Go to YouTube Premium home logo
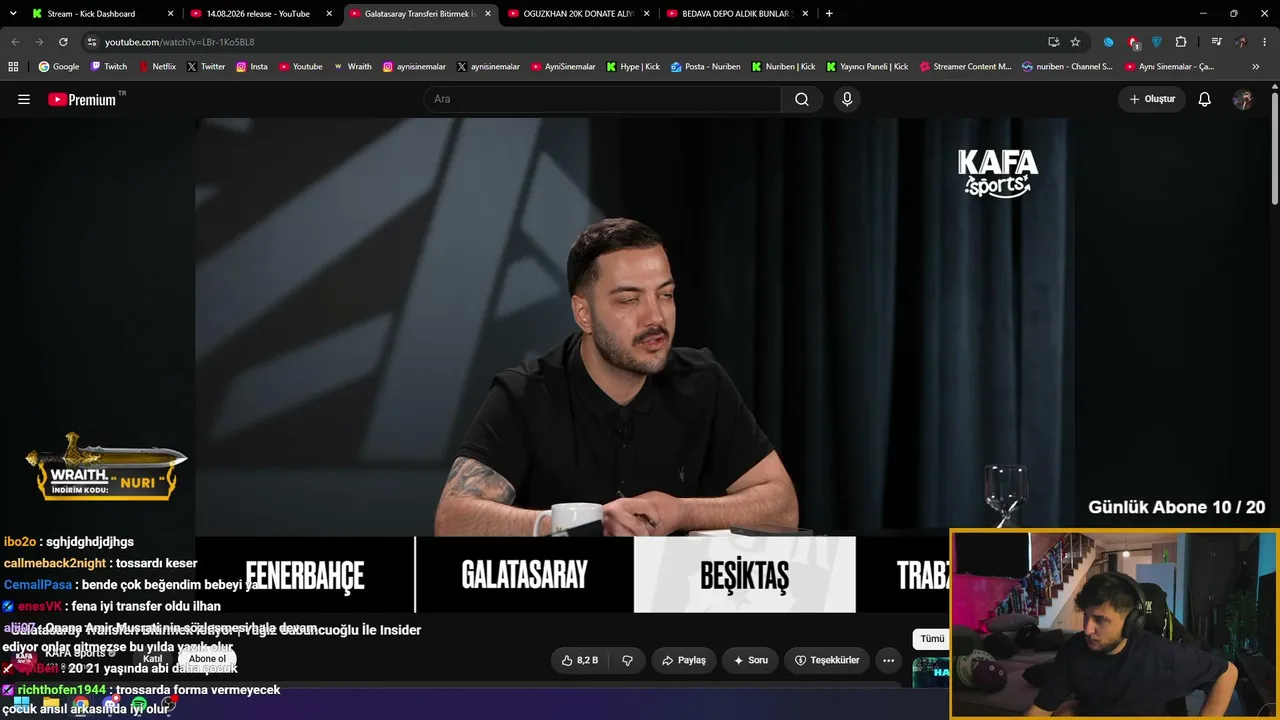The height and width of the screenshot is (720, 1280). pyautogui.click(x=82, y=99)
